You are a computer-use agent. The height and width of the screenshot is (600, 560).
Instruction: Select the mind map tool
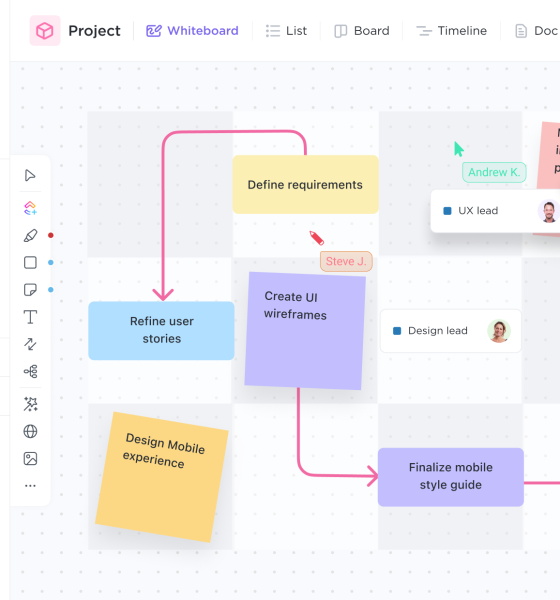pos(30,371)
